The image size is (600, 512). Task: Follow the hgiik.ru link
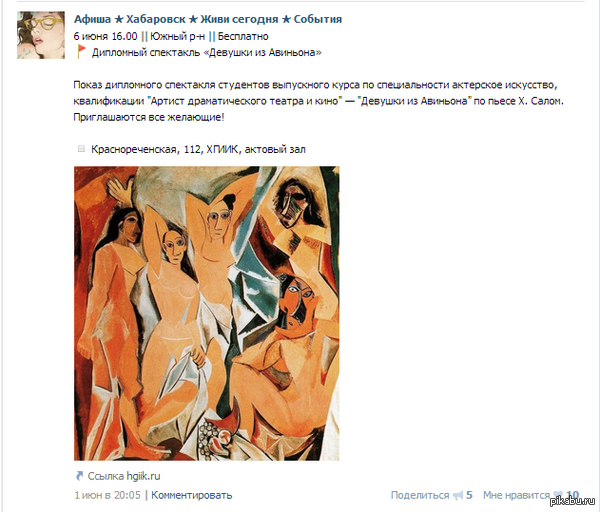pyautogui.click(x=143, y=476)
